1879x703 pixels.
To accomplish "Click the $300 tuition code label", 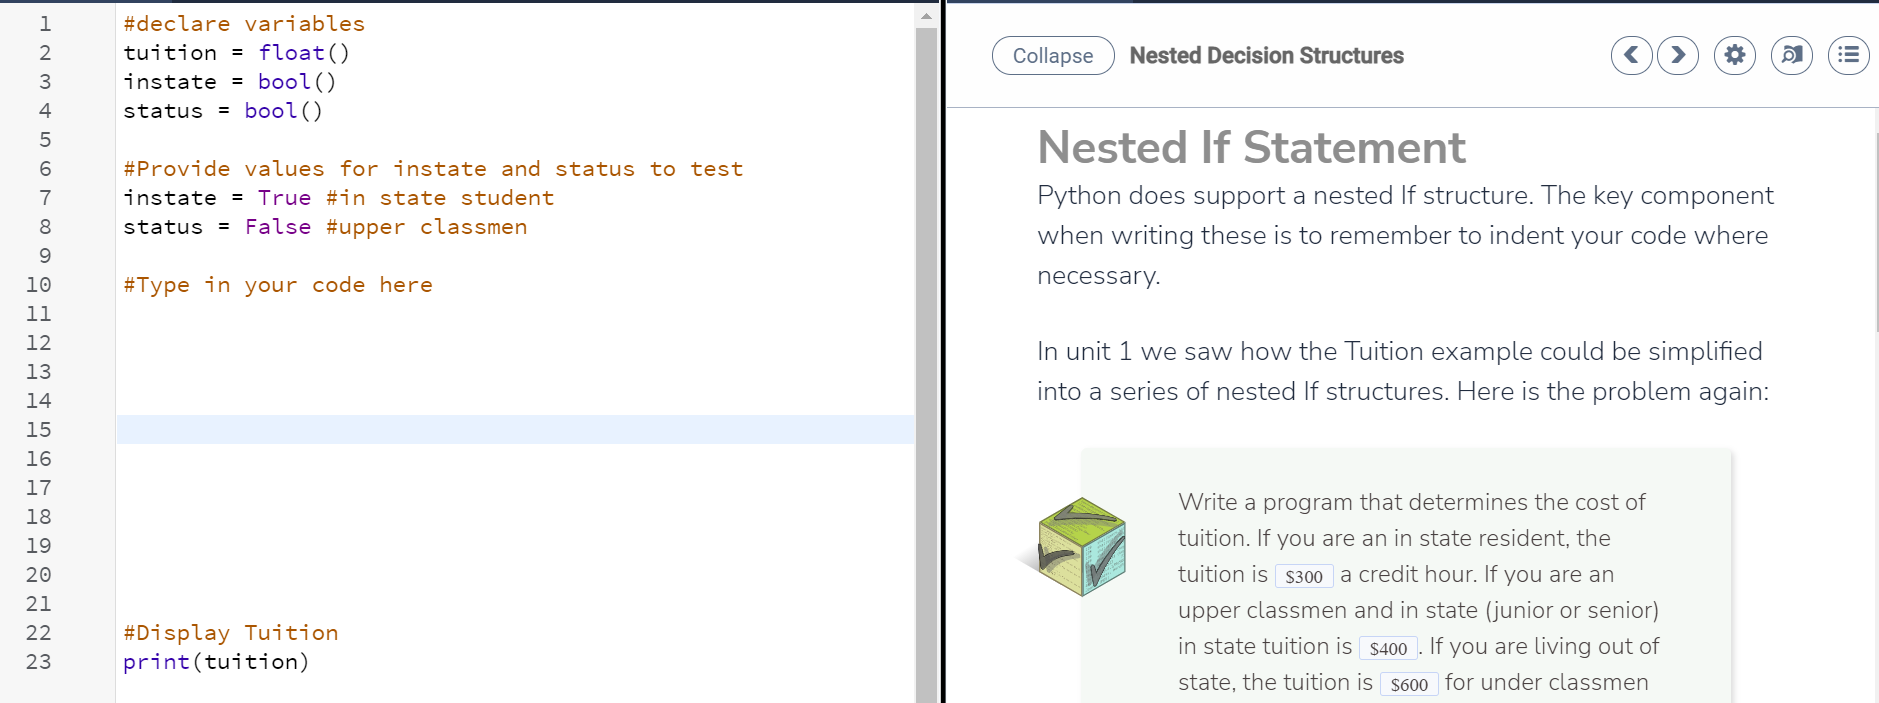I will [1304, 576].
